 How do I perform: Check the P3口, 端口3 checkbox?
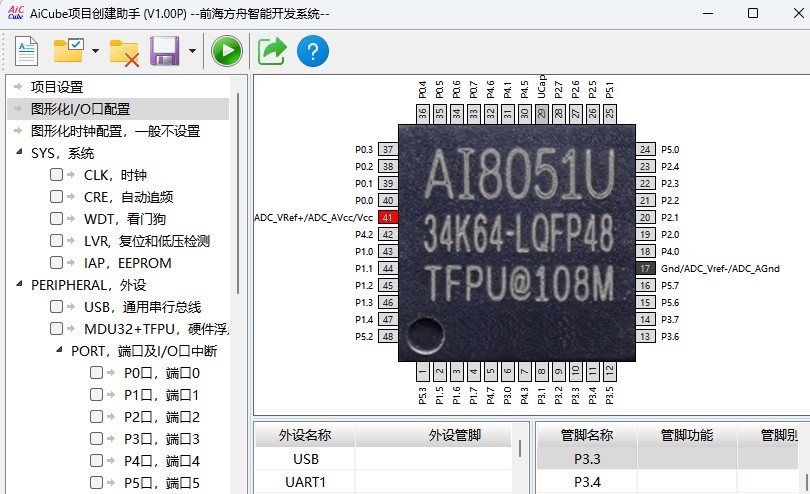coord(96,438)
